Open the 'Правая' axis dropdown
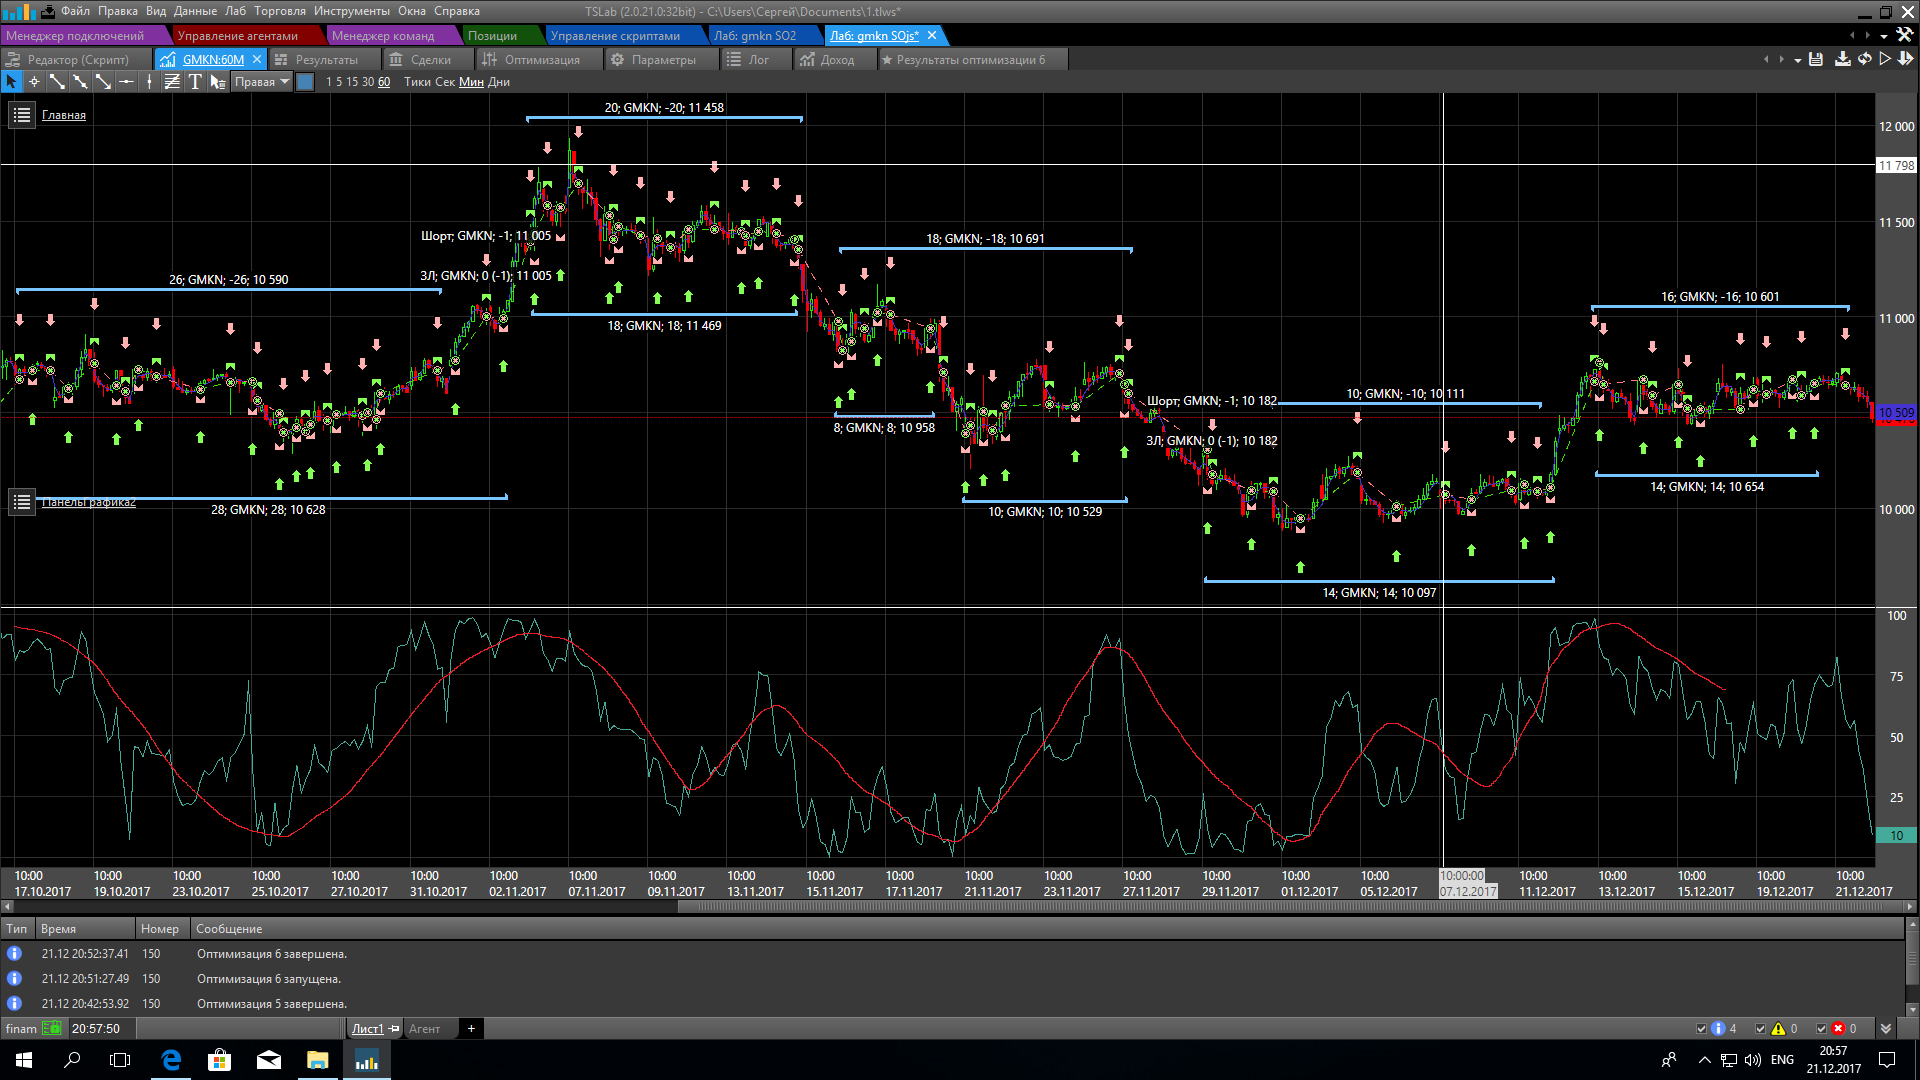The height and width of the screenshot is (1080, 1920). (262, 82)
